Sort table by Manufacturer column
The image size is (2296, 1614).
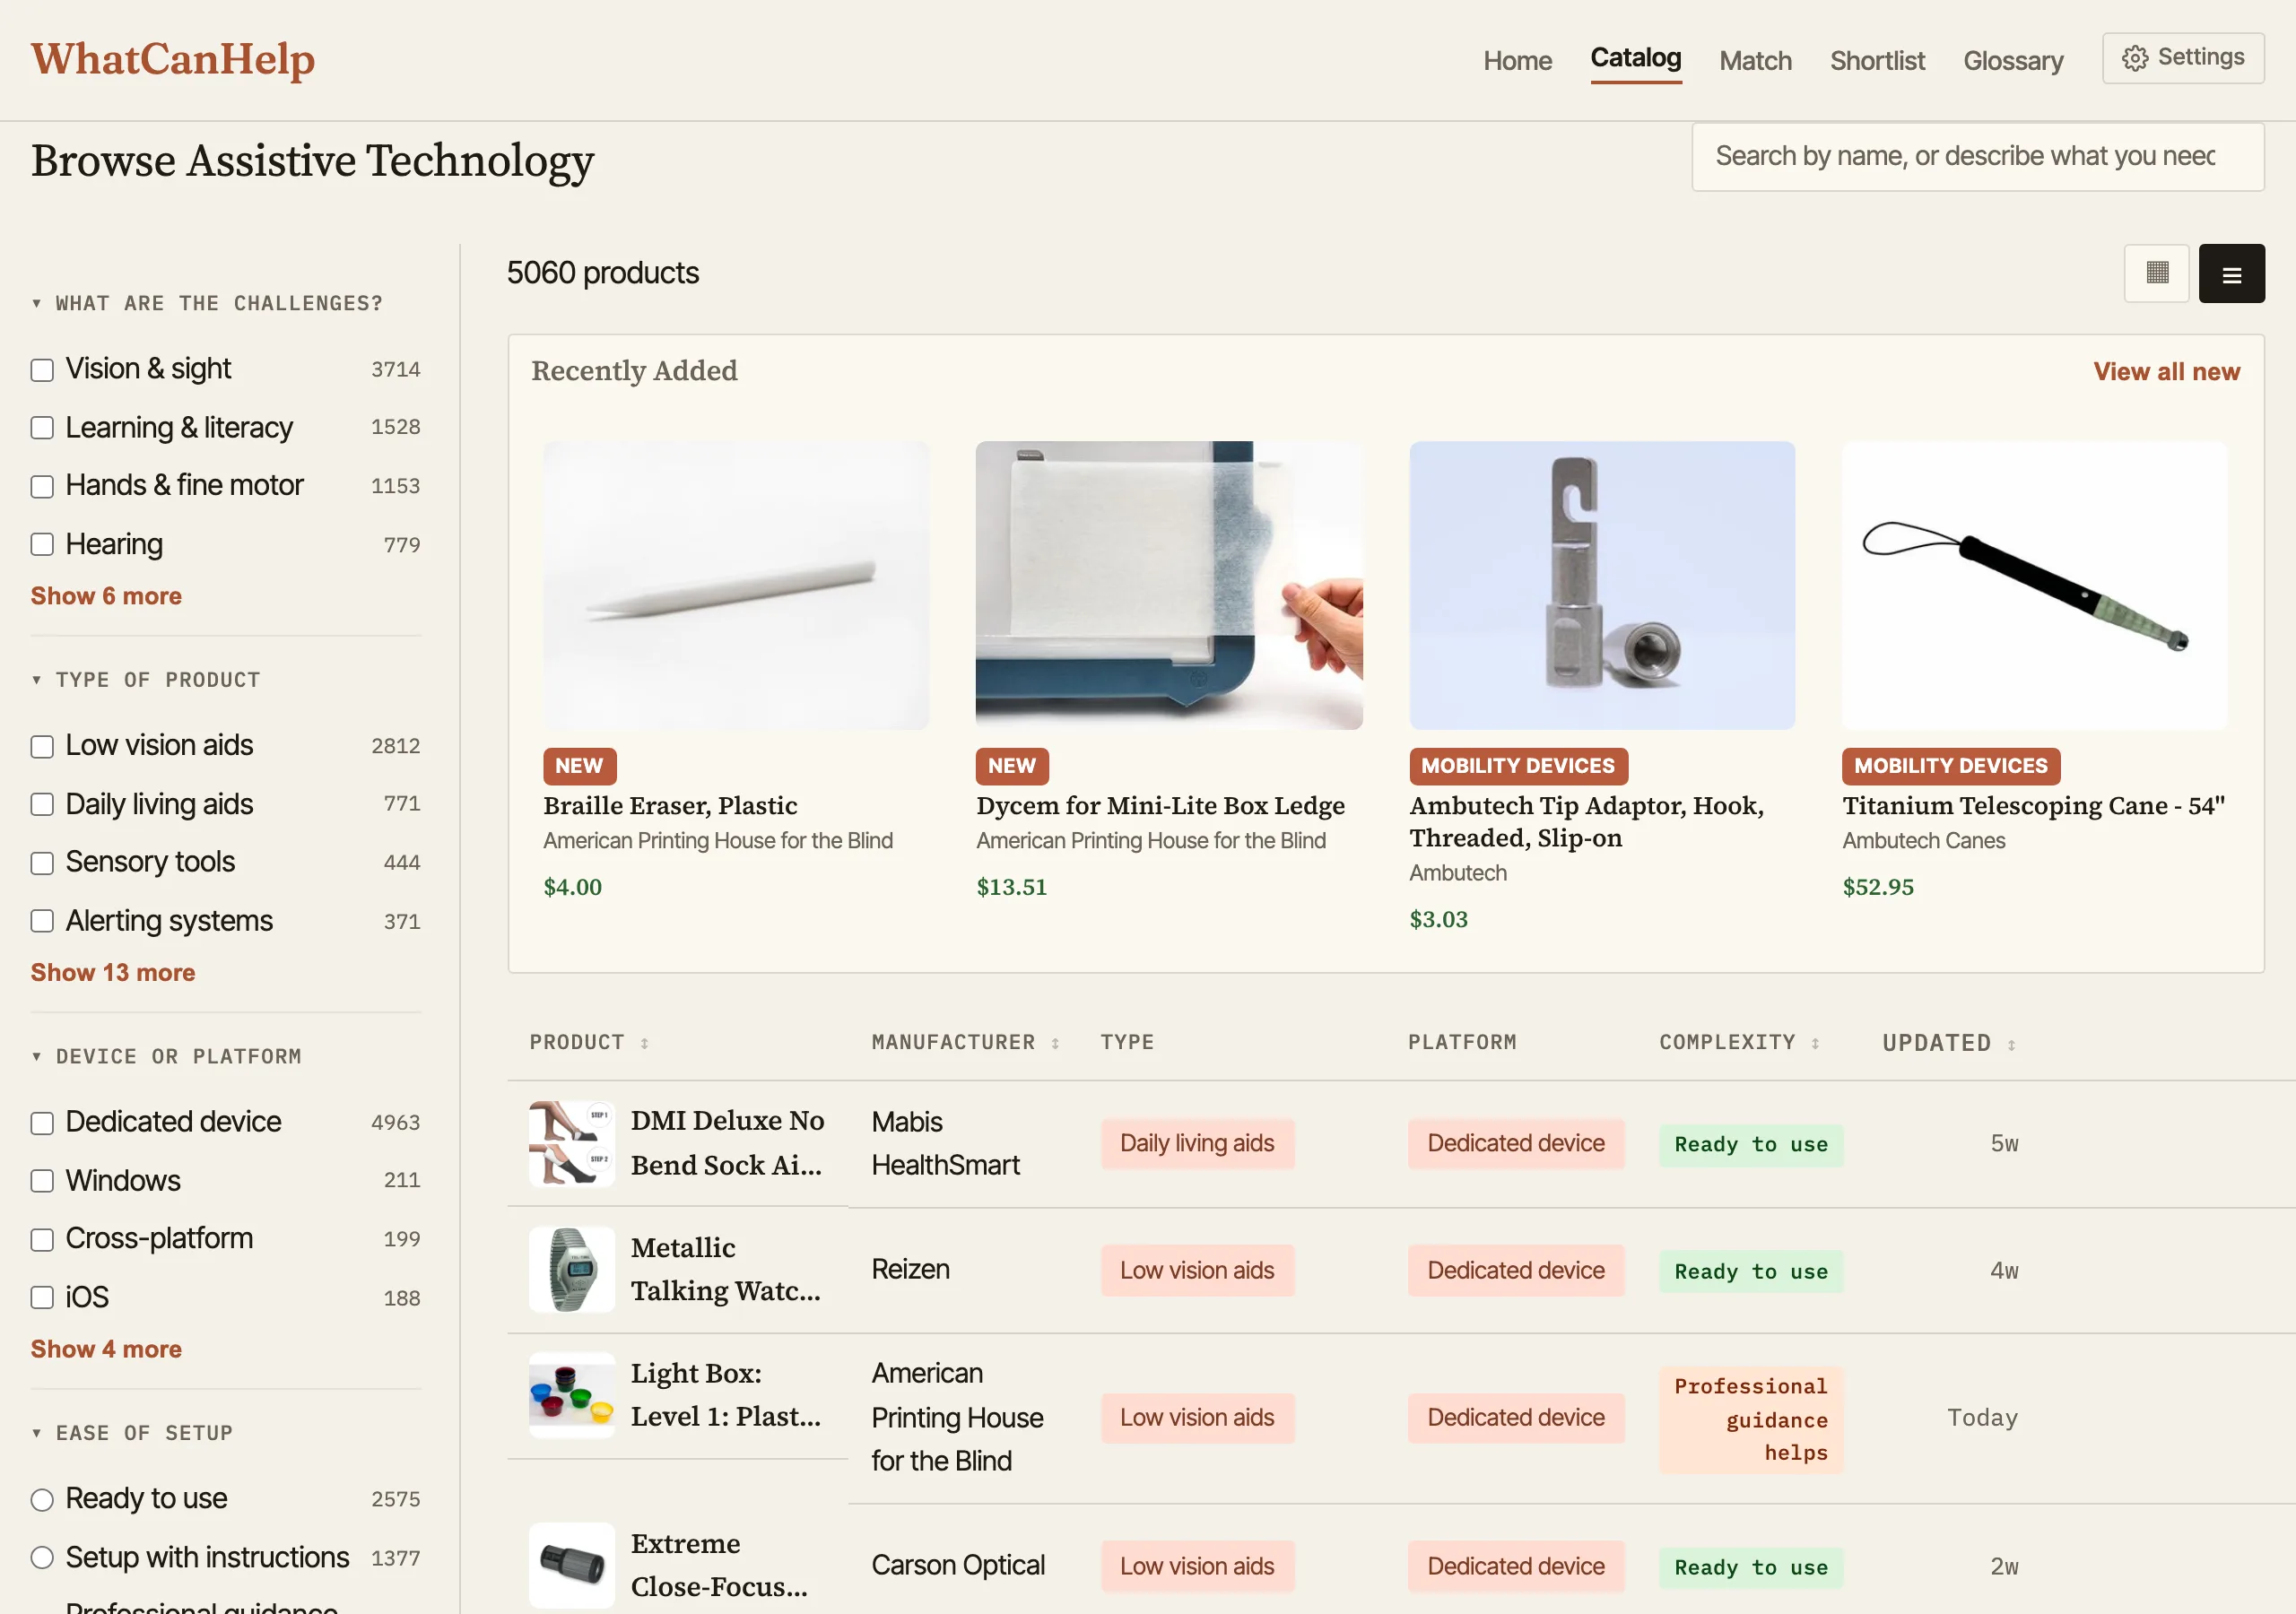(965, 1042)
